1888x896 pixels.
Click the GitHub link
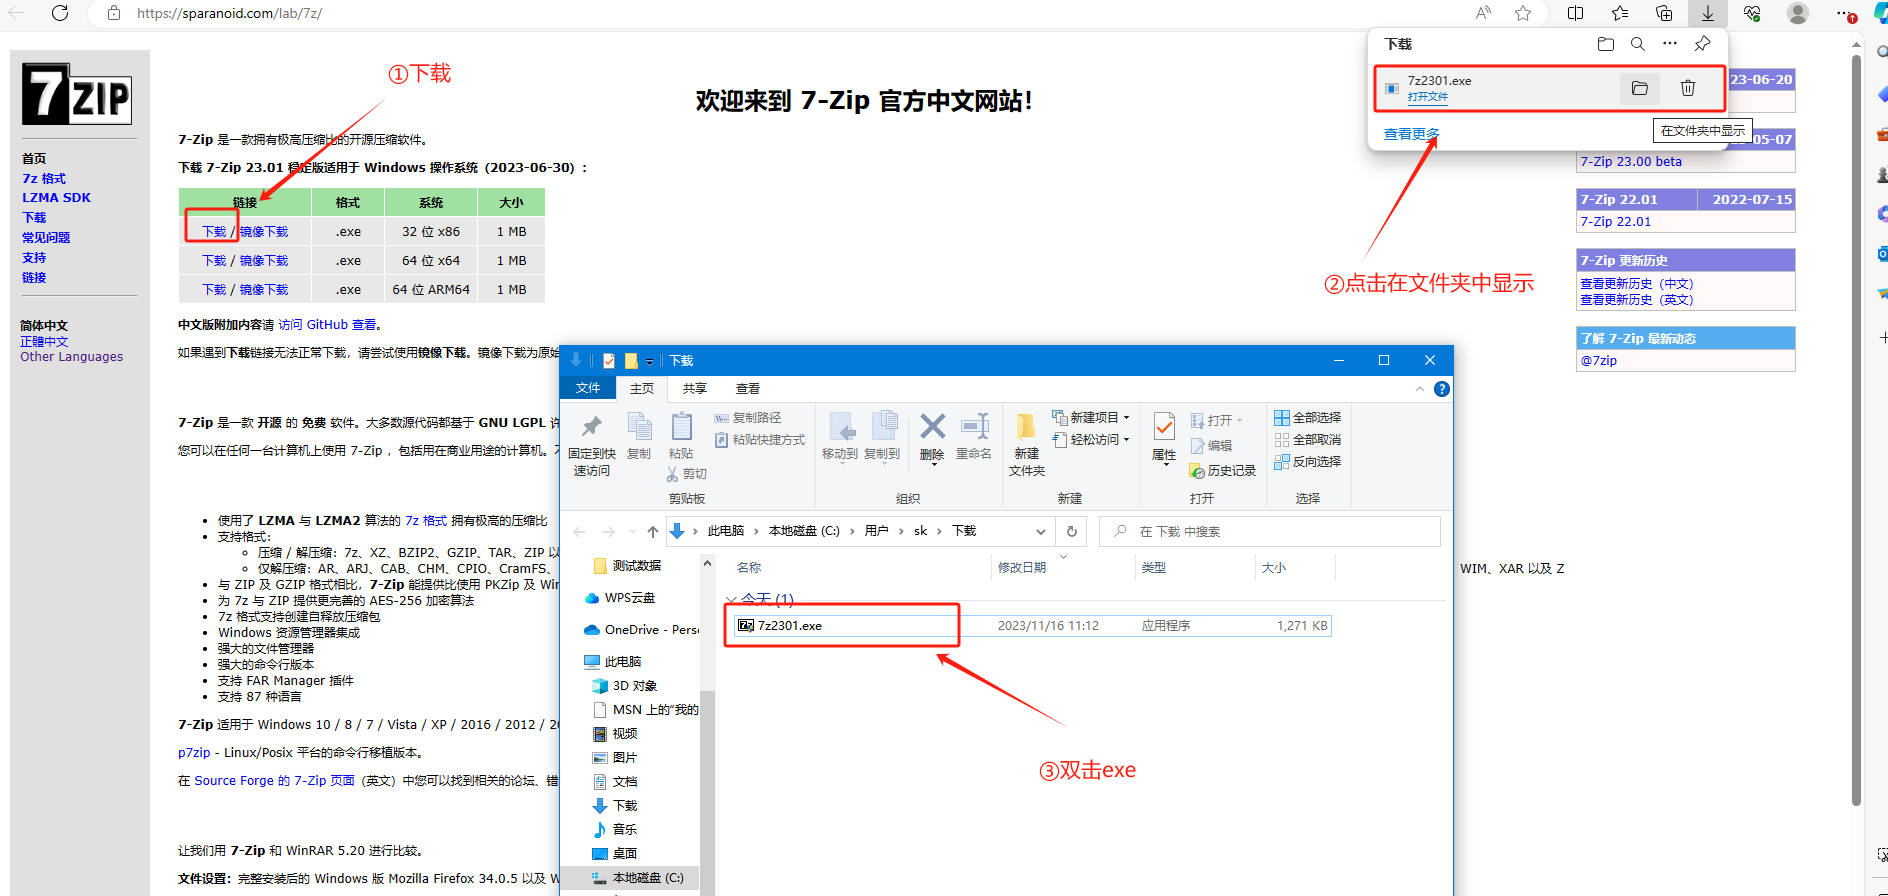[x=327, y=325]
